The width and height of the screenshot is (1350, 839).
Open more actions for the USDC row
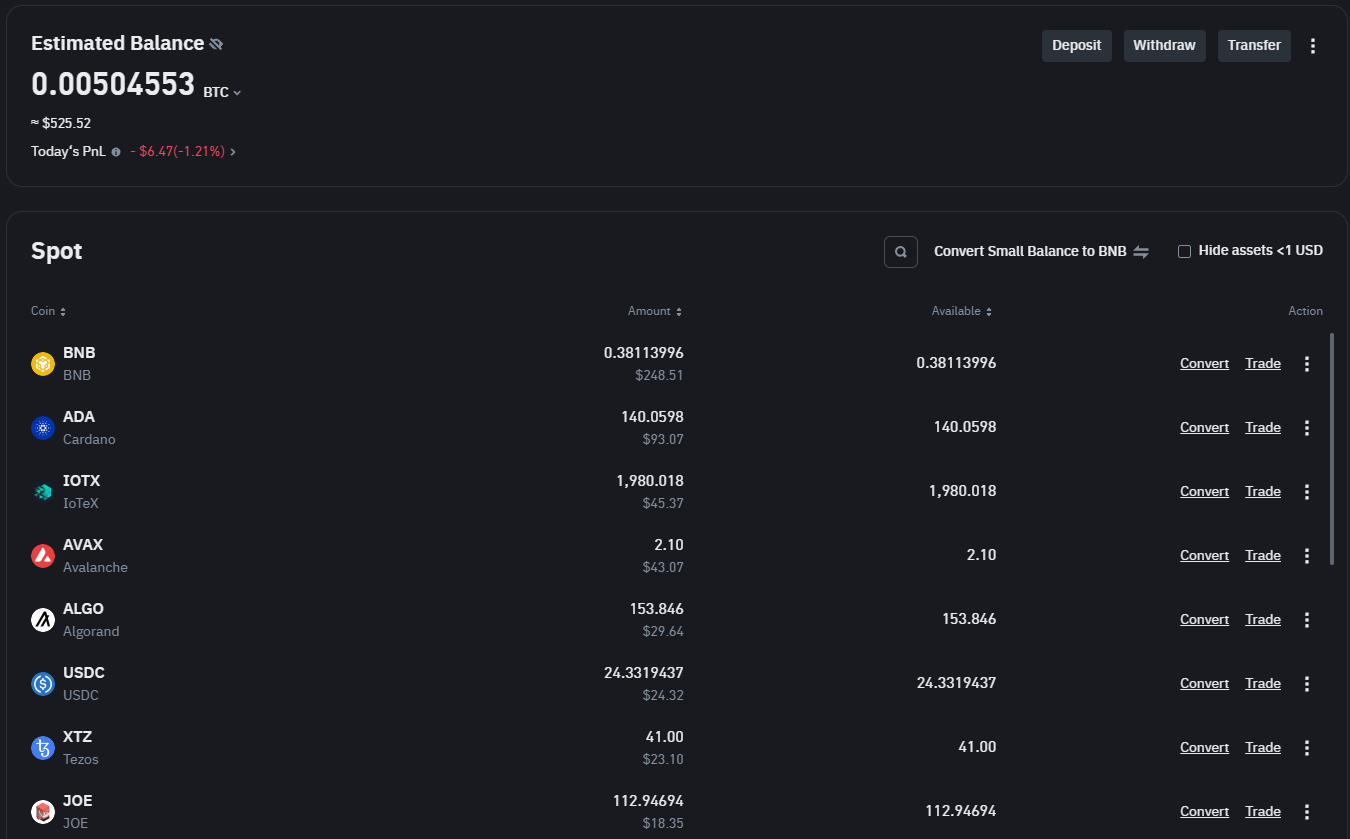pyautogui.click(x=1307, y=684)
